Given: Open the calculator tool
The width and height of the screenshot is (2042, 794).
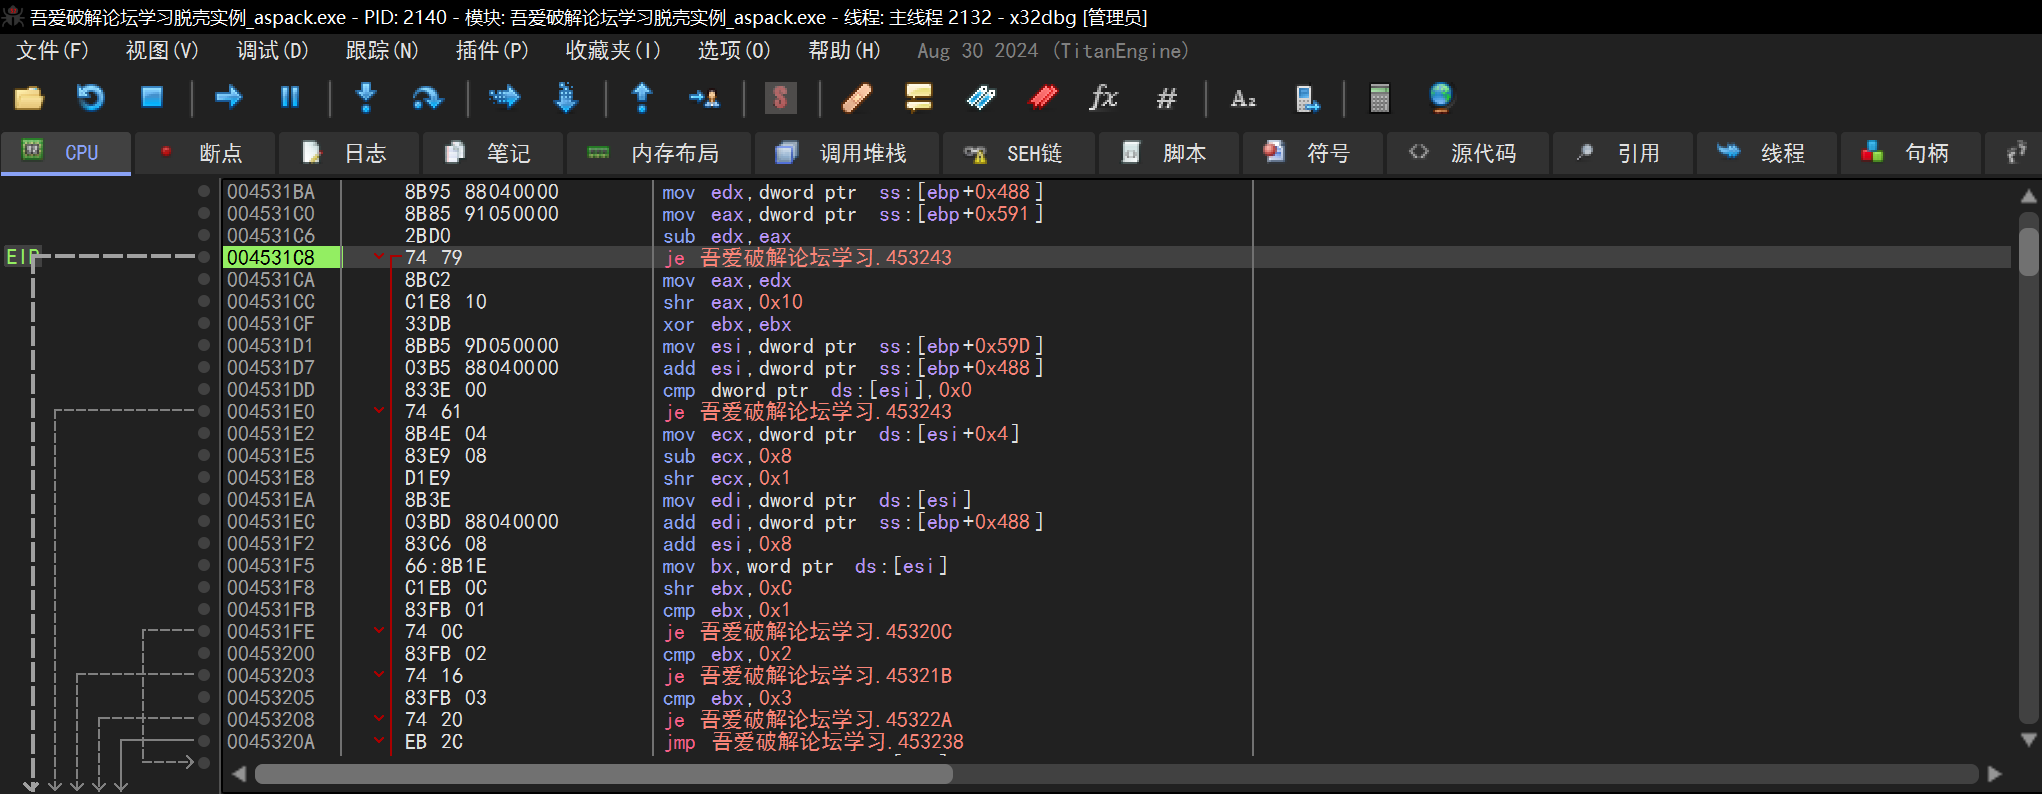Looking at the screenshot, I should (1379, 98).
